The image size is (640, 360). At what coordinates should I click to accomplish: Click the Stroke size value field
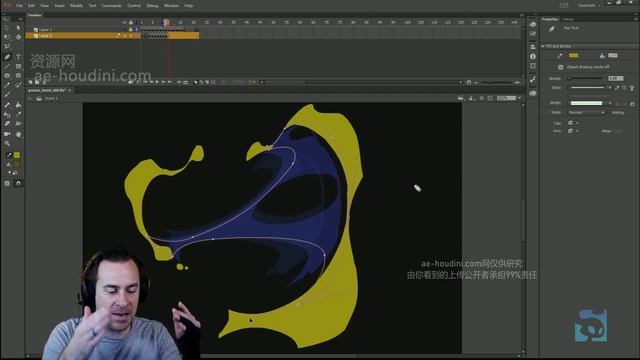(x=616, y=78)
